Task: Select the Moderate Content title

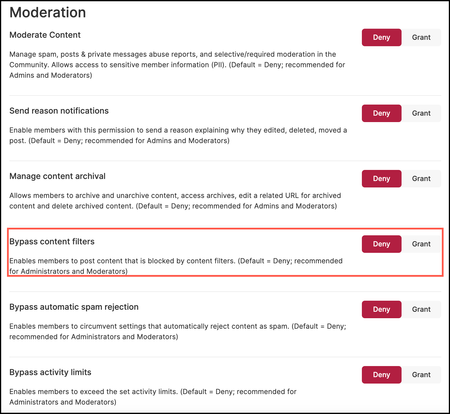Action: click(45, 35)
